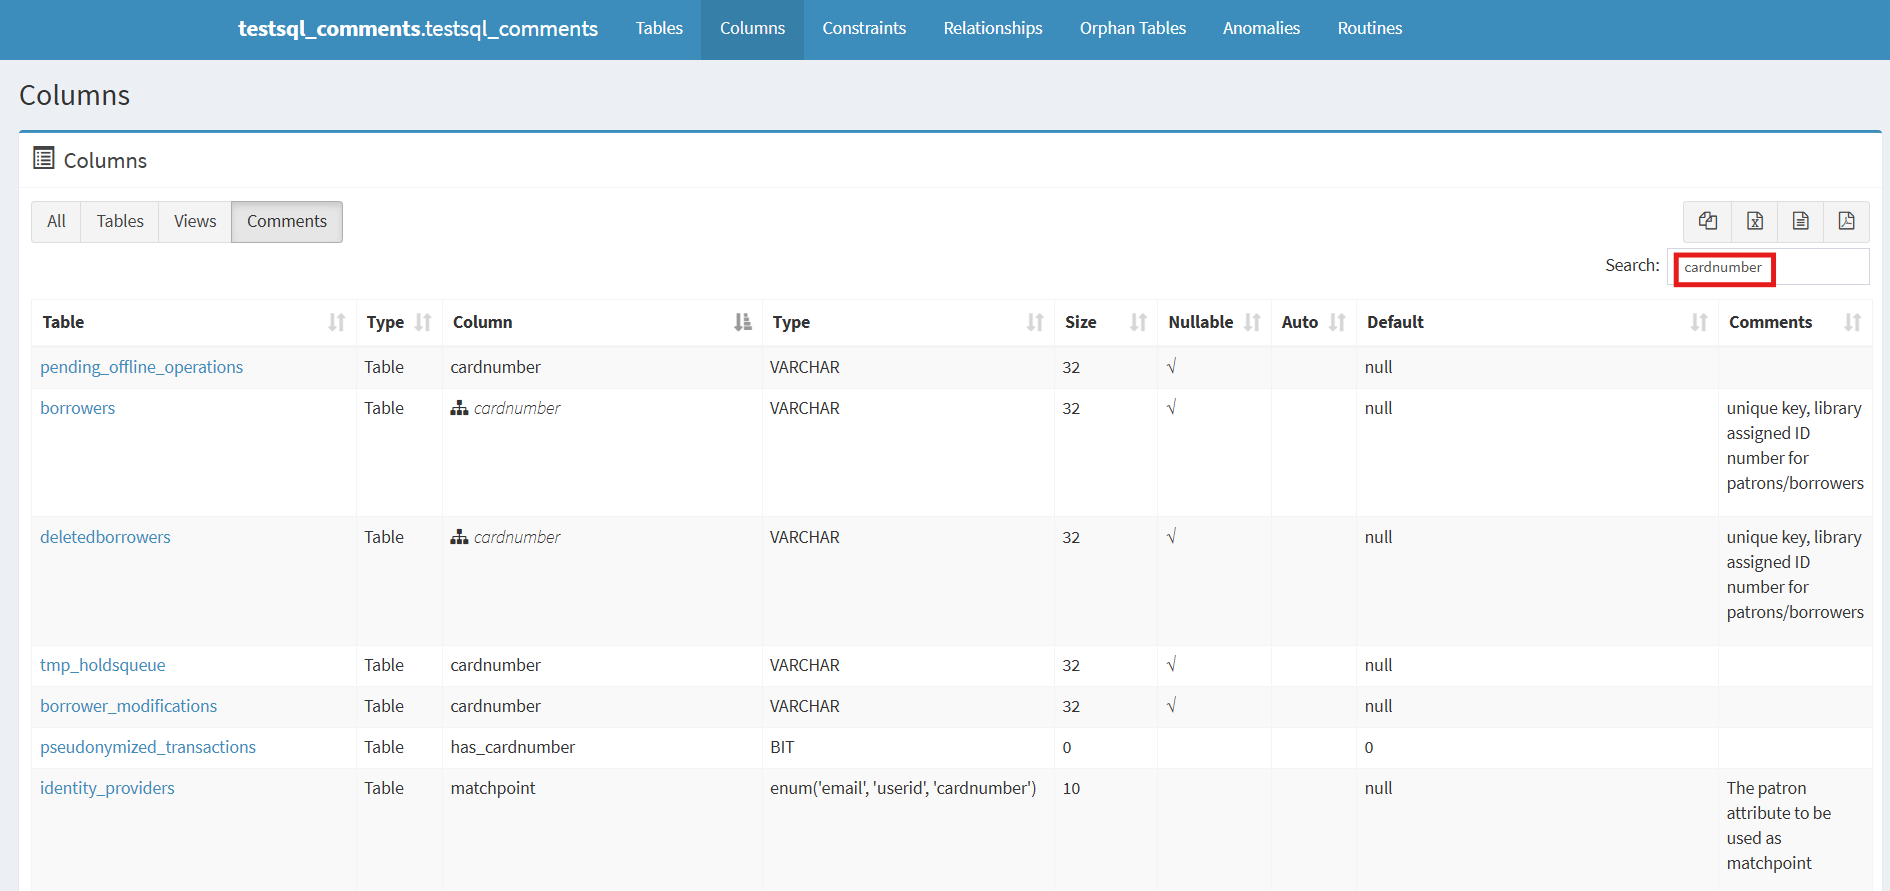
Task: Follow the identity_providers table link
Action: [x=107, y=788]
